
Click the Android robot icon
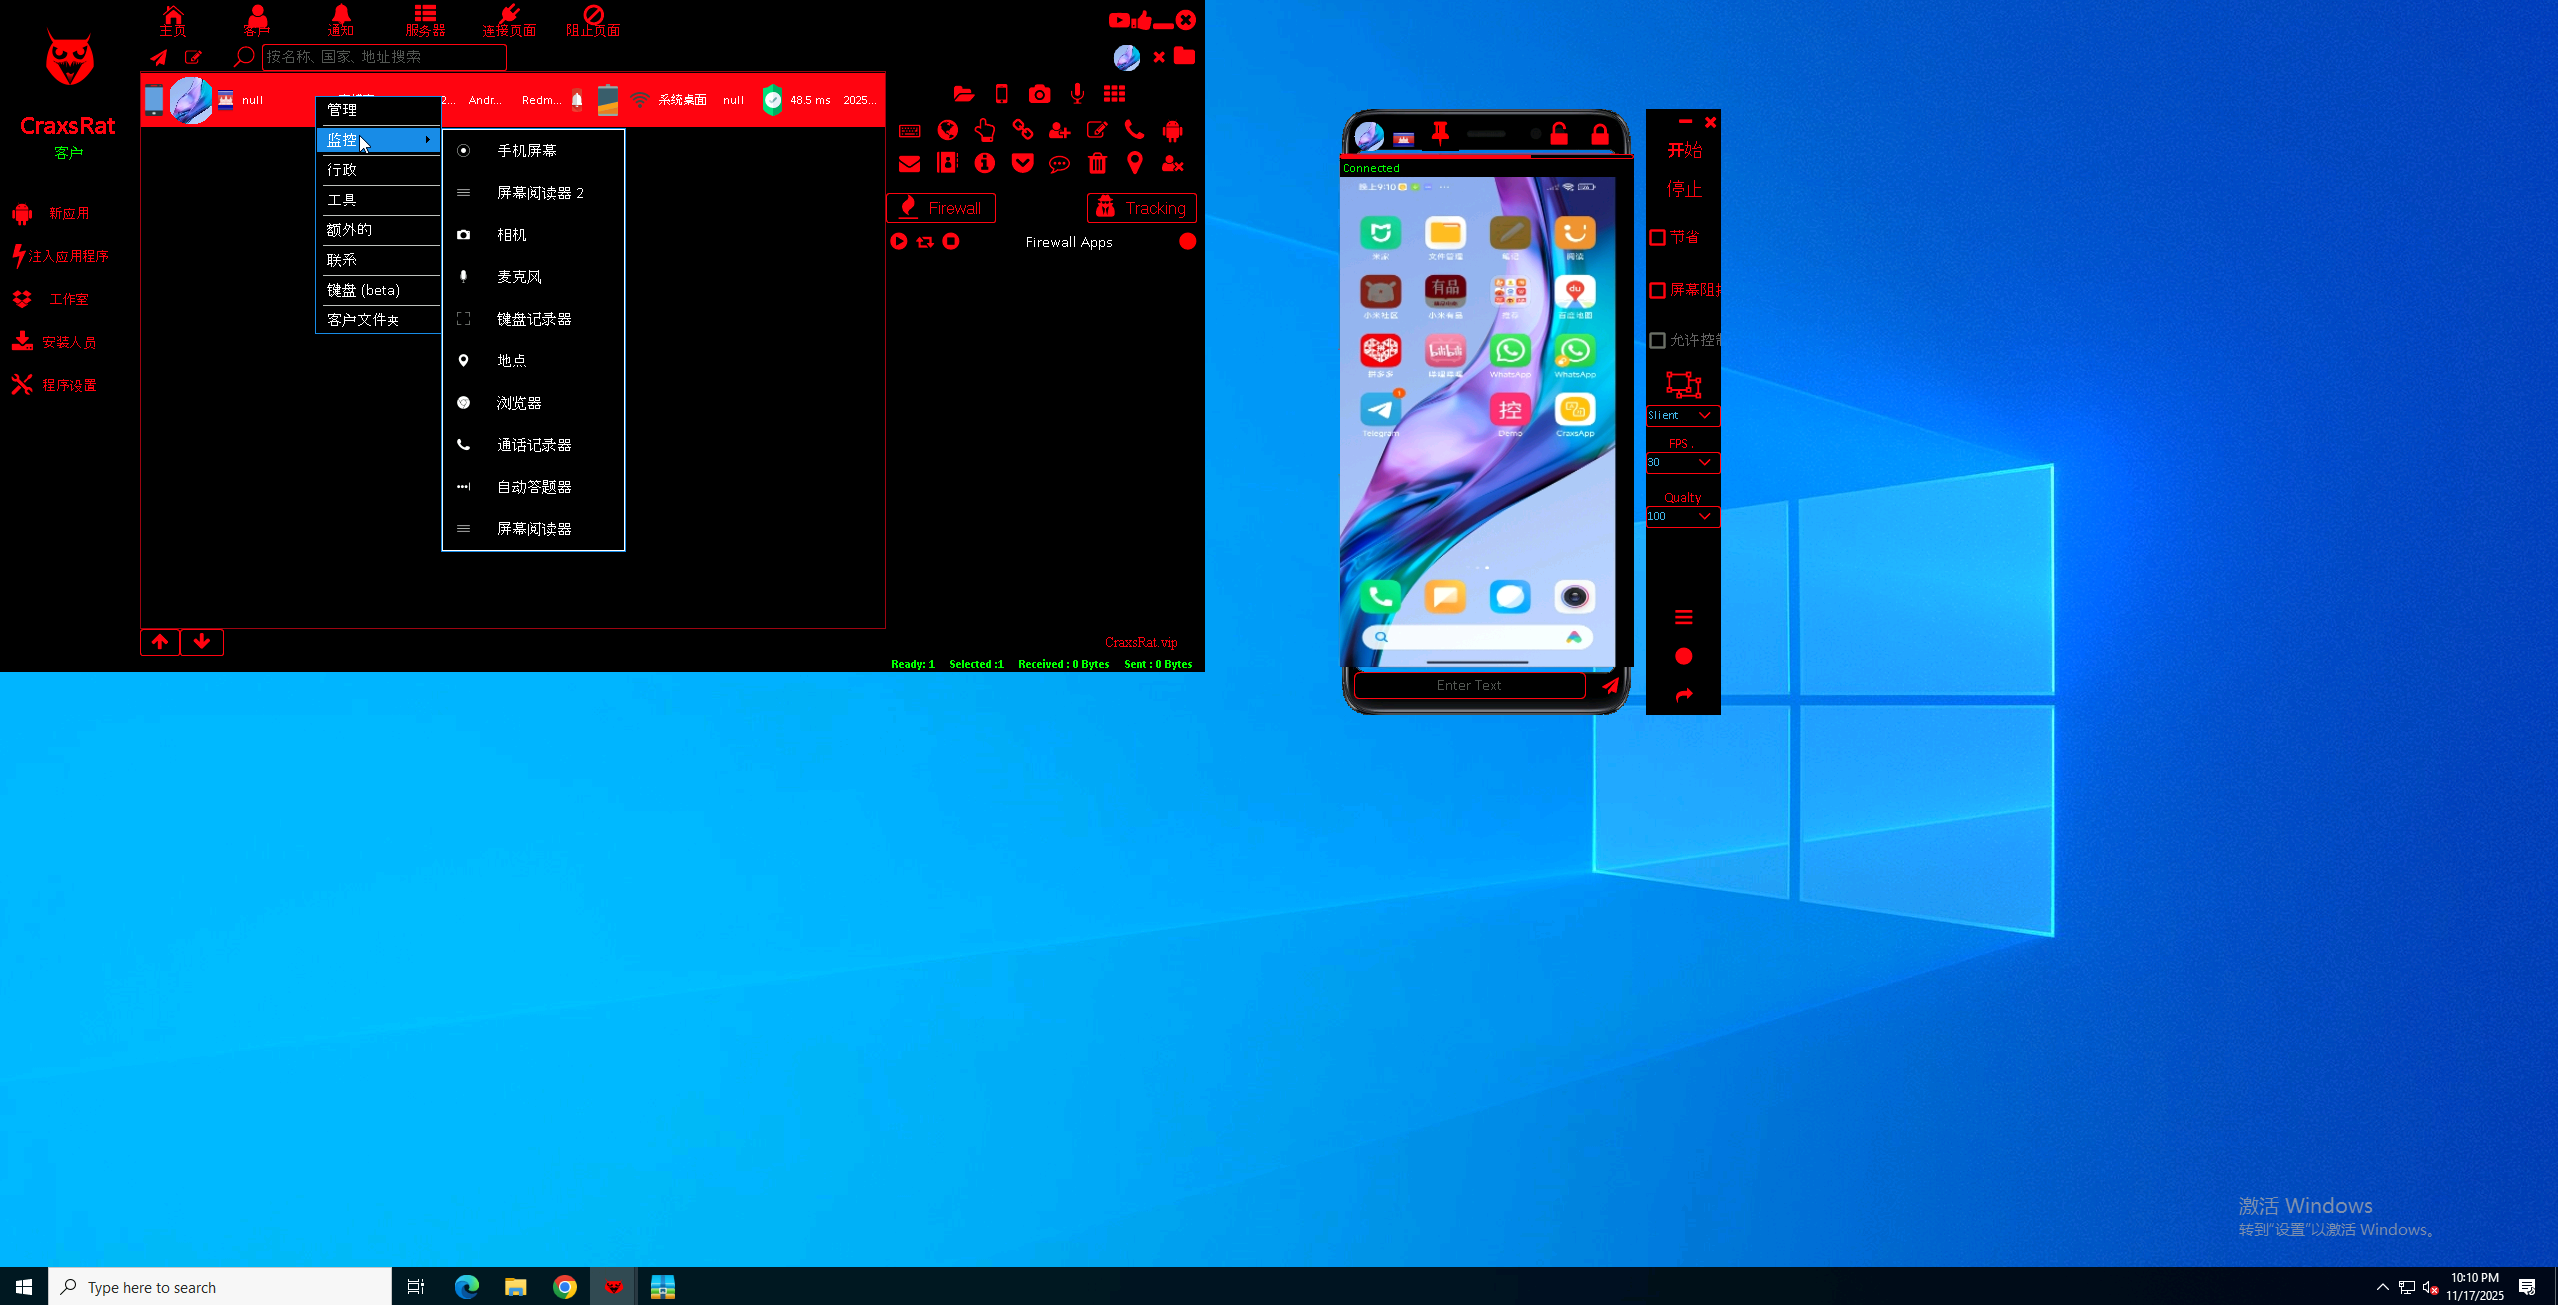click(x=1172, y=131)
